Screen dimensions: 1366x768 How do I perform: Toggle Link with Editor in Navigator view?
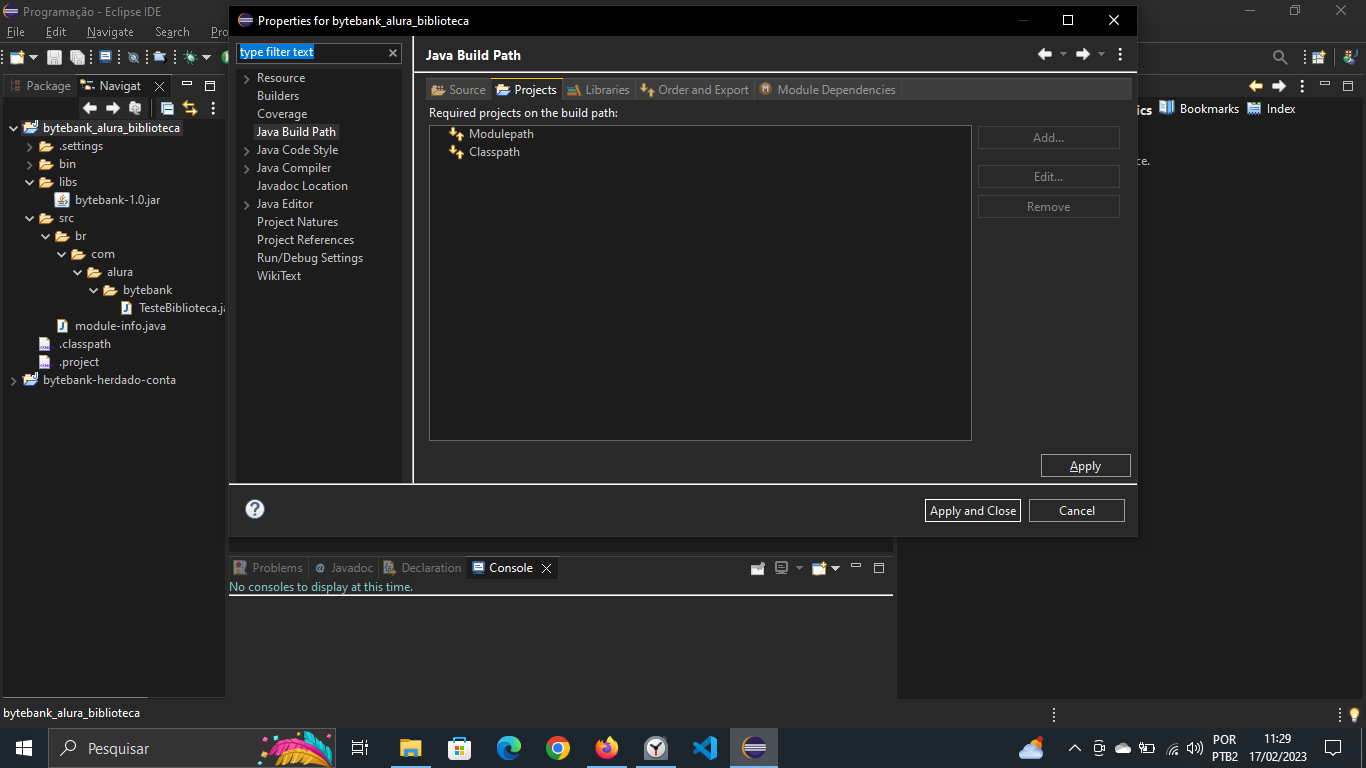tap(190, 108)
